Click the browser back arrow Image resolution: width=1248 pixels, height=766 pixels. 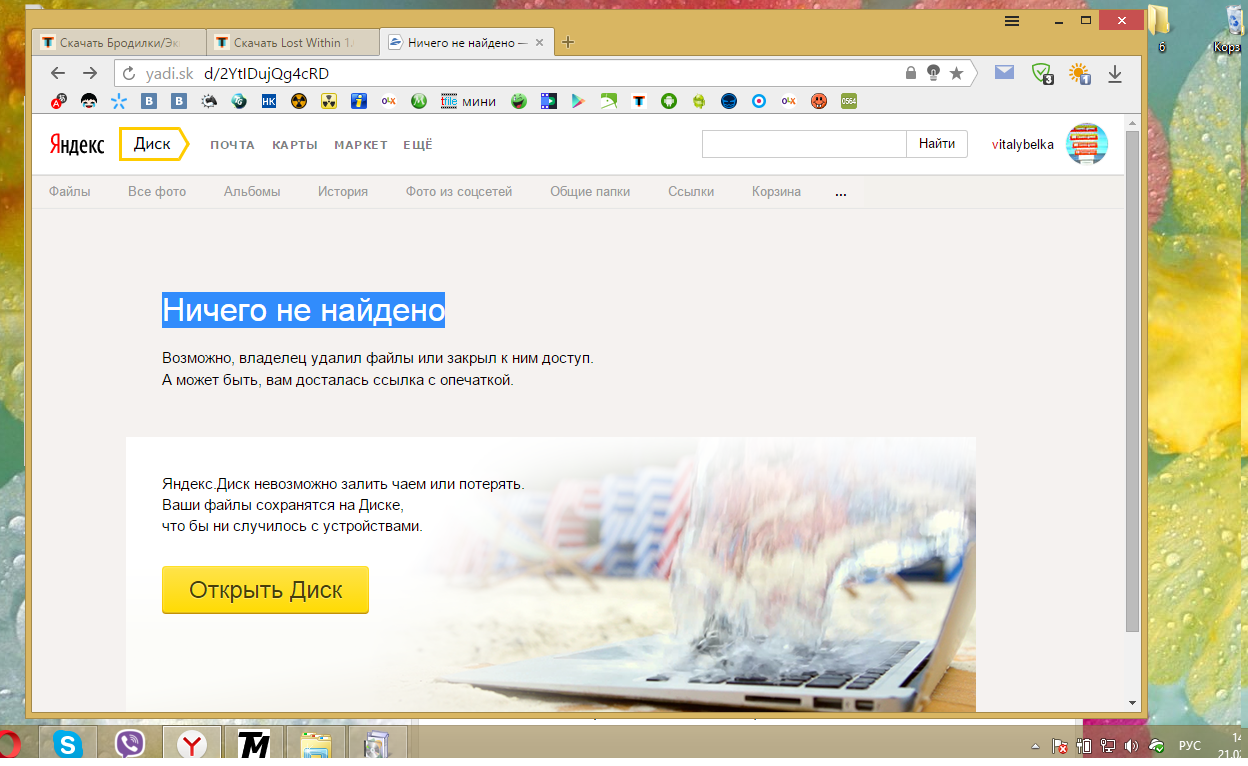click(x=58, y=73)
